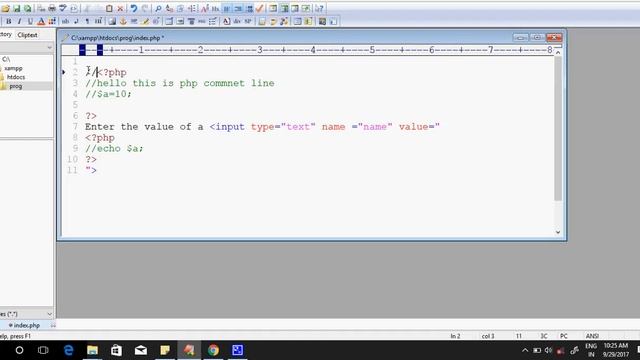This screenshot has height=360, width=640.
Task: Click the editor scrollbar down arrow
Action: [x=558, y=232]
